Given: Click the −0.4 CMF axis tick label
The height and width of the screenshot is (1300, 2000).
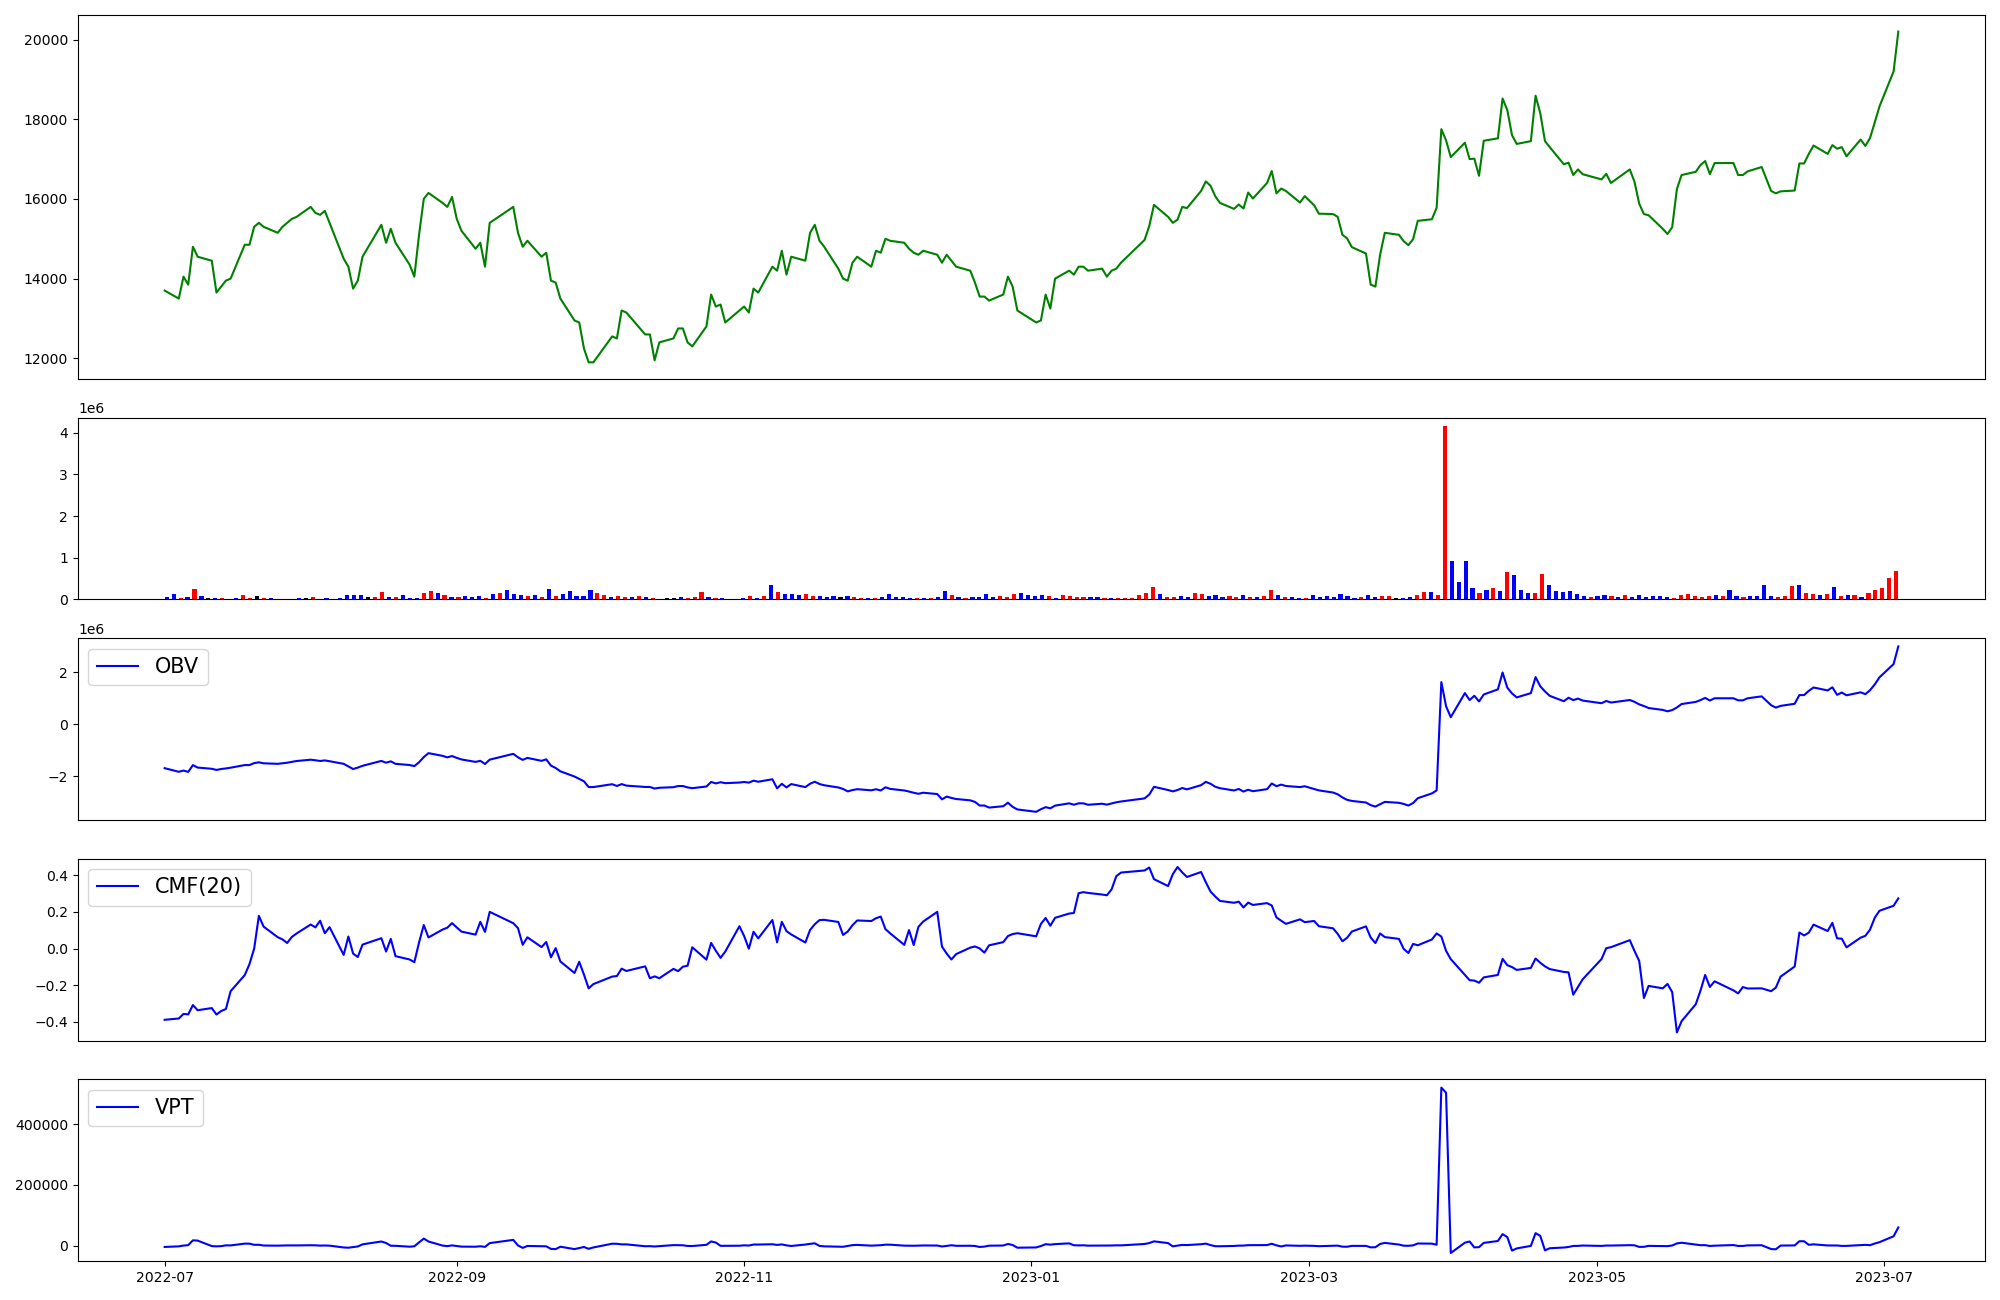Looking at the screenshot, I should 52,1022.
